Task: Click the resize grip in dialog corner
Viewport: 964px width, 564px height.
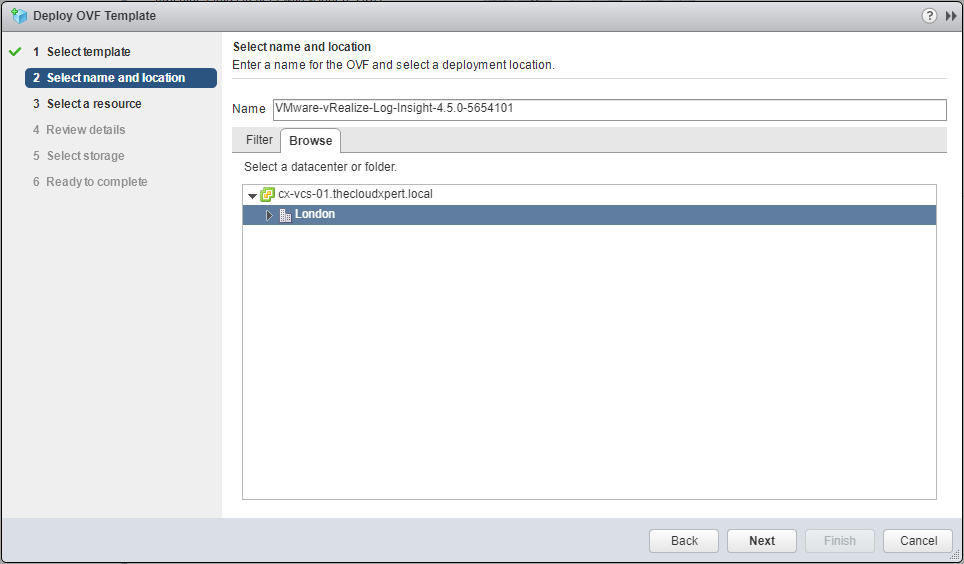Action: pos(955,556)
